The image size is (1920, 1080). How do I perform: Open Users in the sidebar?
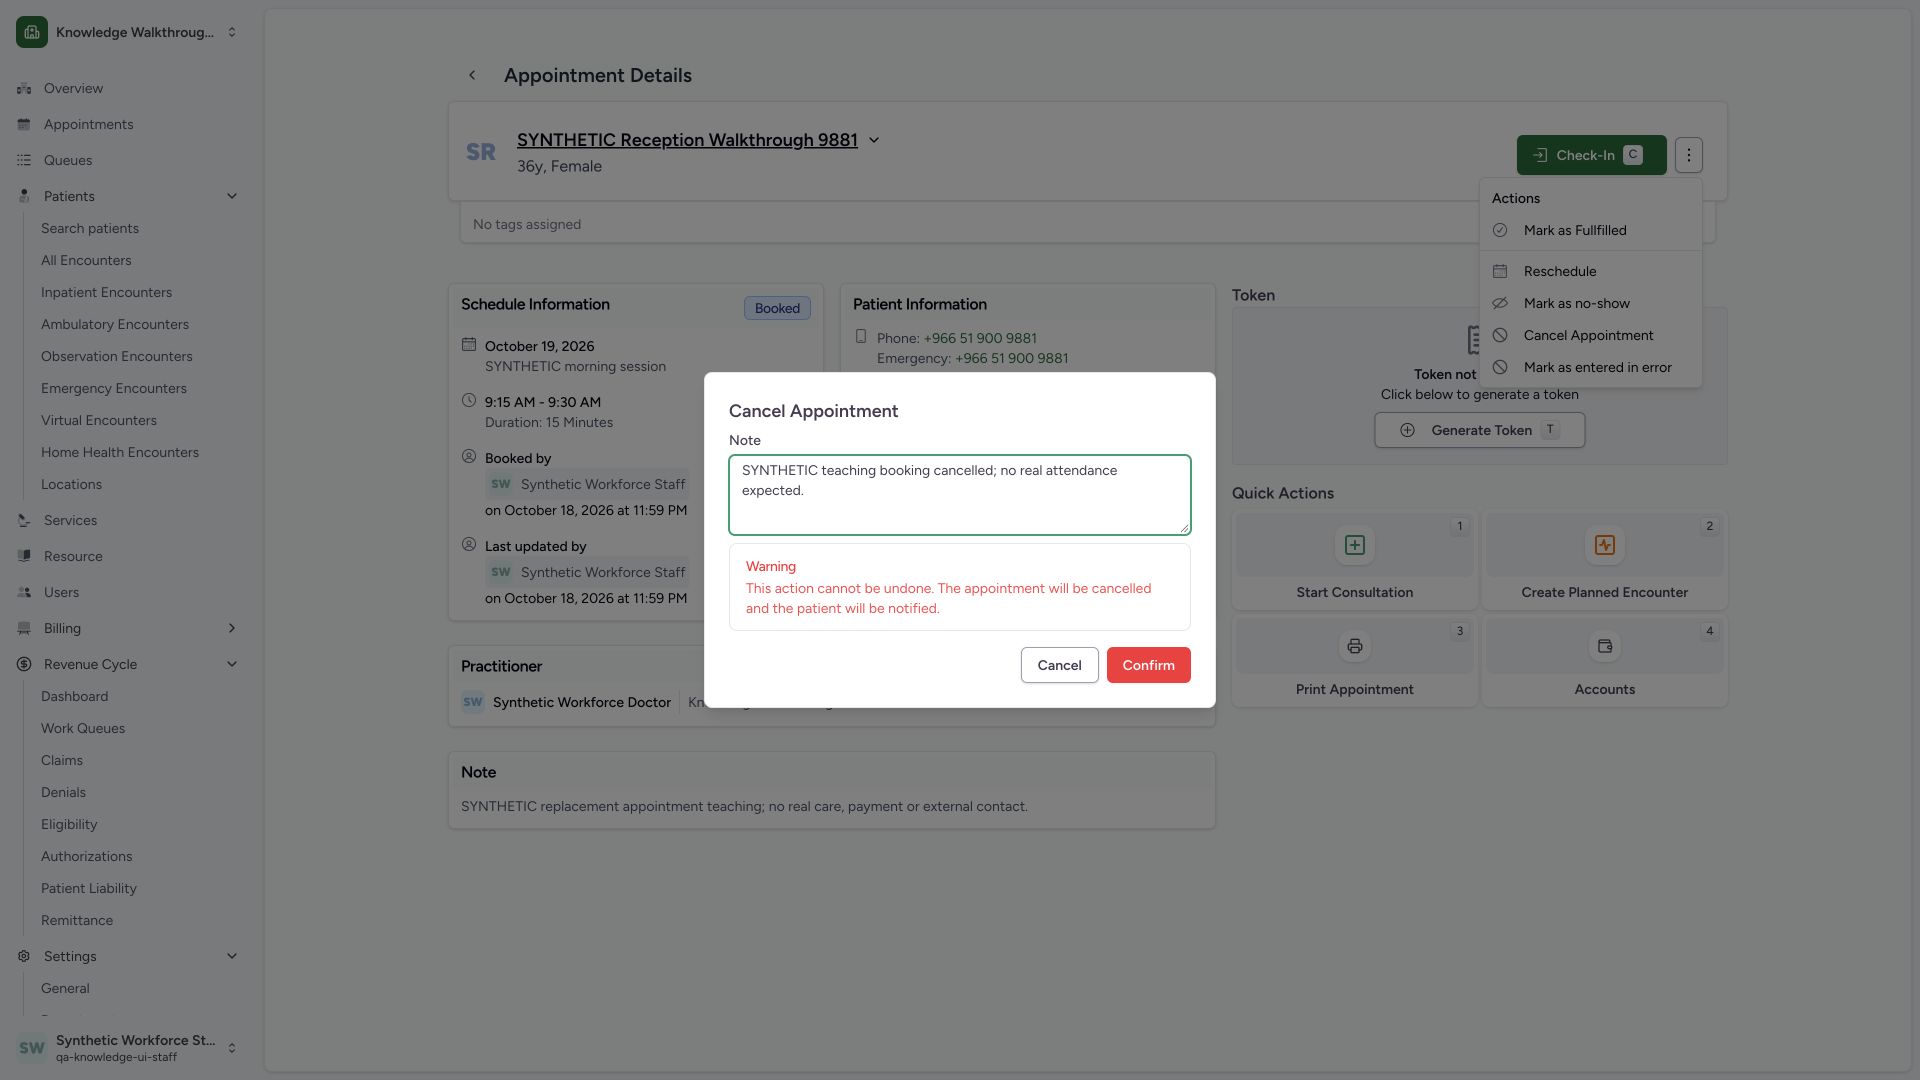coord(61,592)
